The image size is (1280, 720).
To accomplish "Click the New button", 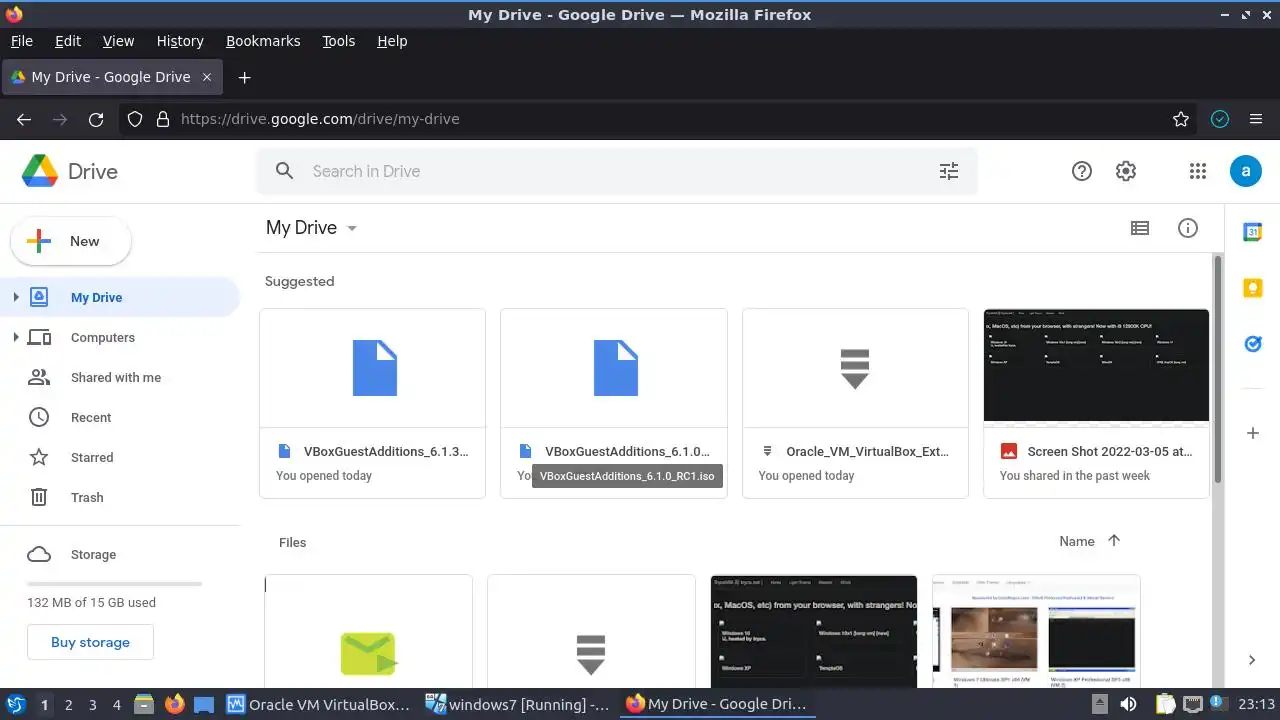I will tap(70, 241).
